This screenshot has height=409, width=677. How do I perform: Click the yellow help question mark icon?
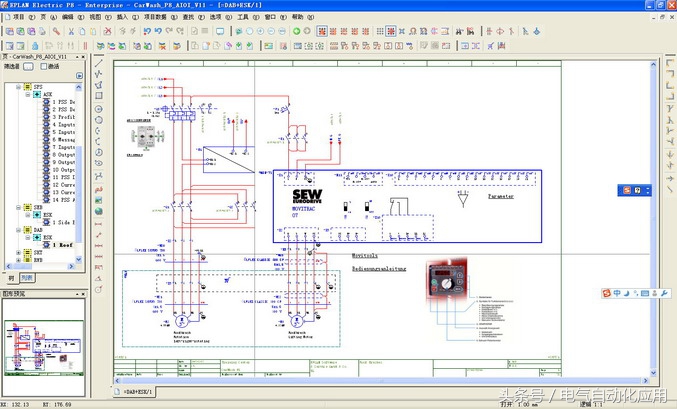click(x=637, y=189)
